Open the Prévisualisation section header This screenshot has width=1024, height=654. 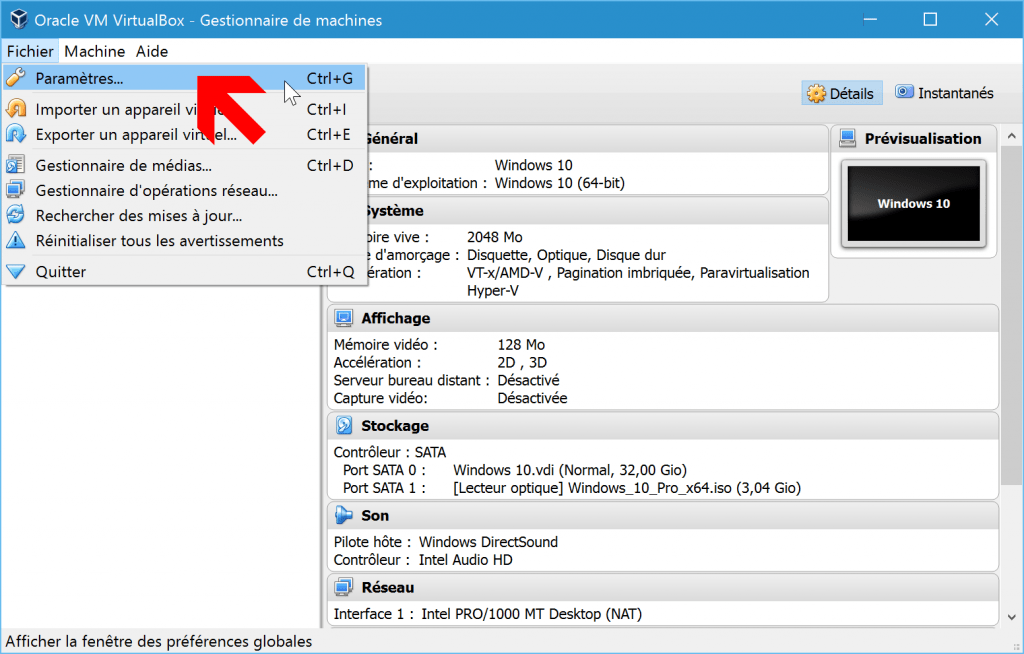point(914,139)
